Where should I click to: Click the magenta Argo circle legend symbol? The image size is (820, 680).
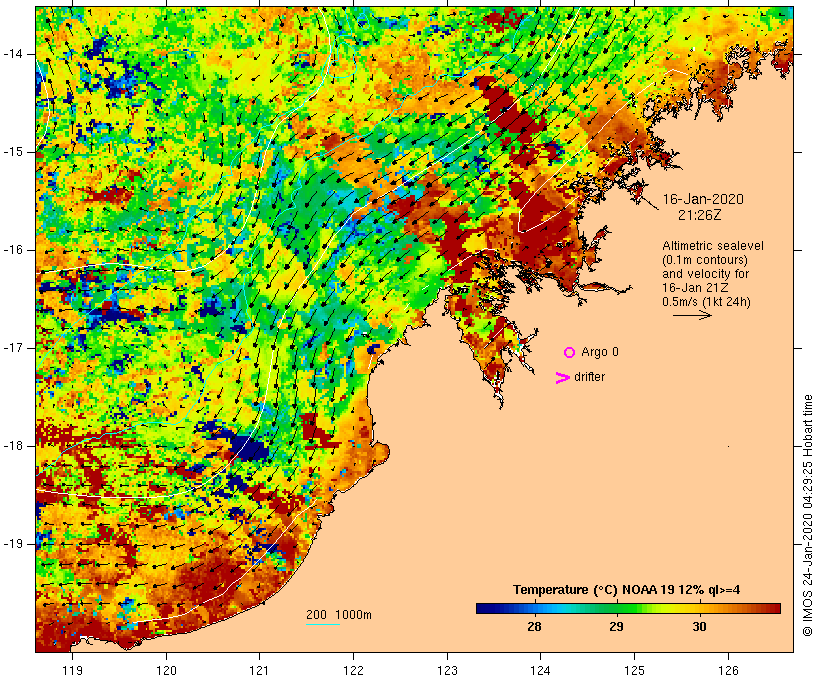570,353
